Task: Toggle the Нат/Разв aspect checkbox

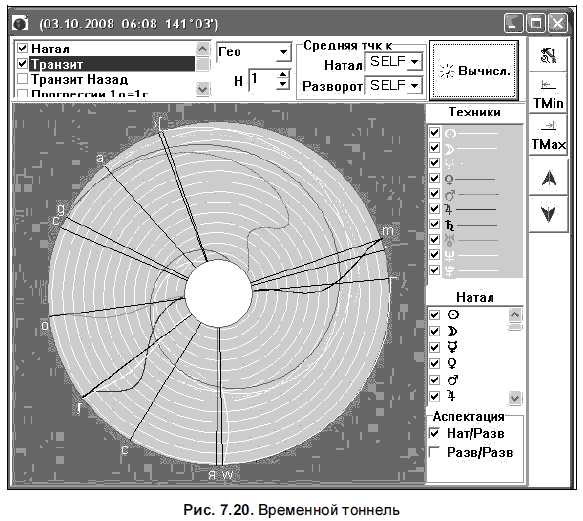Action: tap(434, 433)
